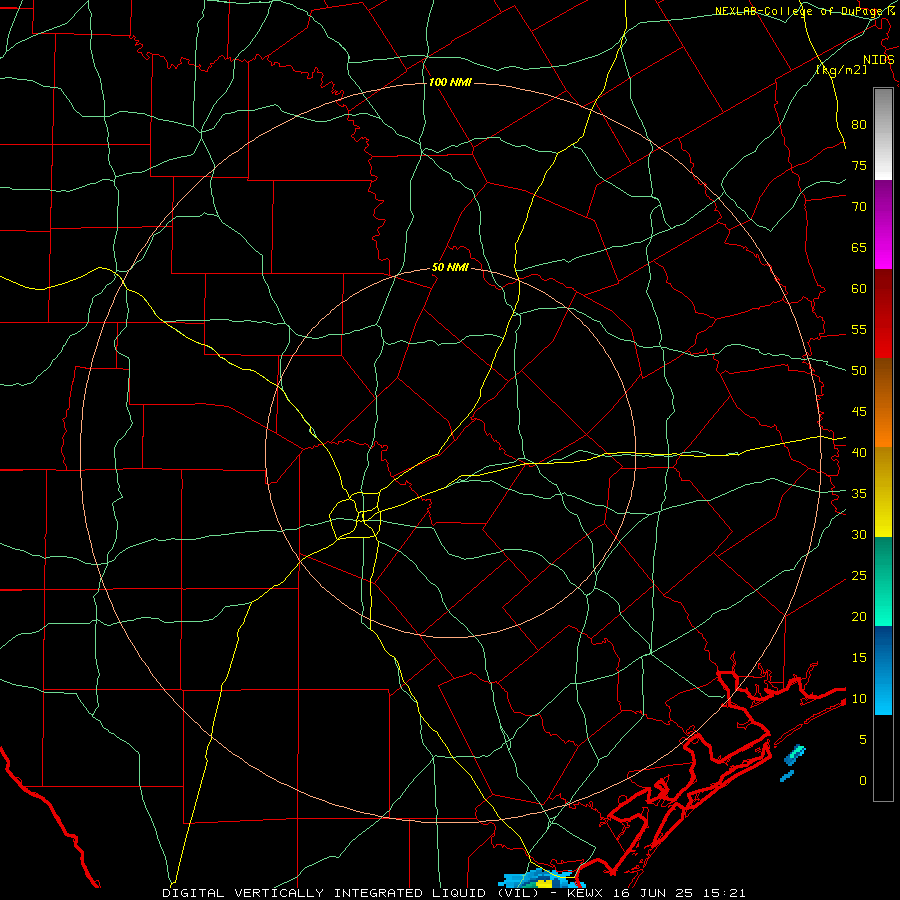Click the 65 value on the scale

point(859,247)
